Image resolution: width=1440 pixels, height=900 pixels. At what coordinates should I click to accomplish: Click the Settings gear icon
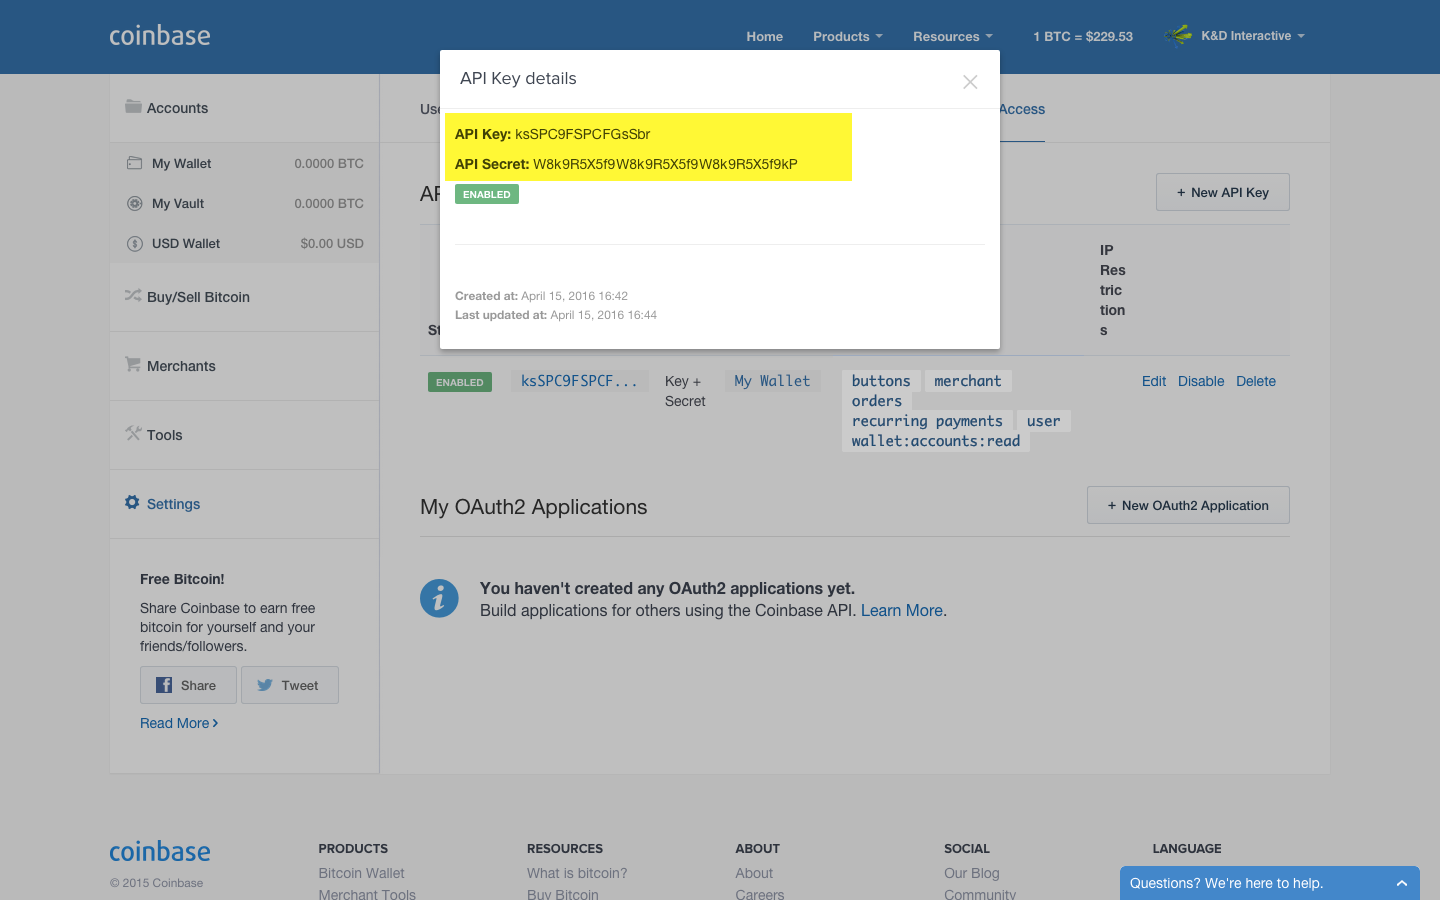[132, 502]
